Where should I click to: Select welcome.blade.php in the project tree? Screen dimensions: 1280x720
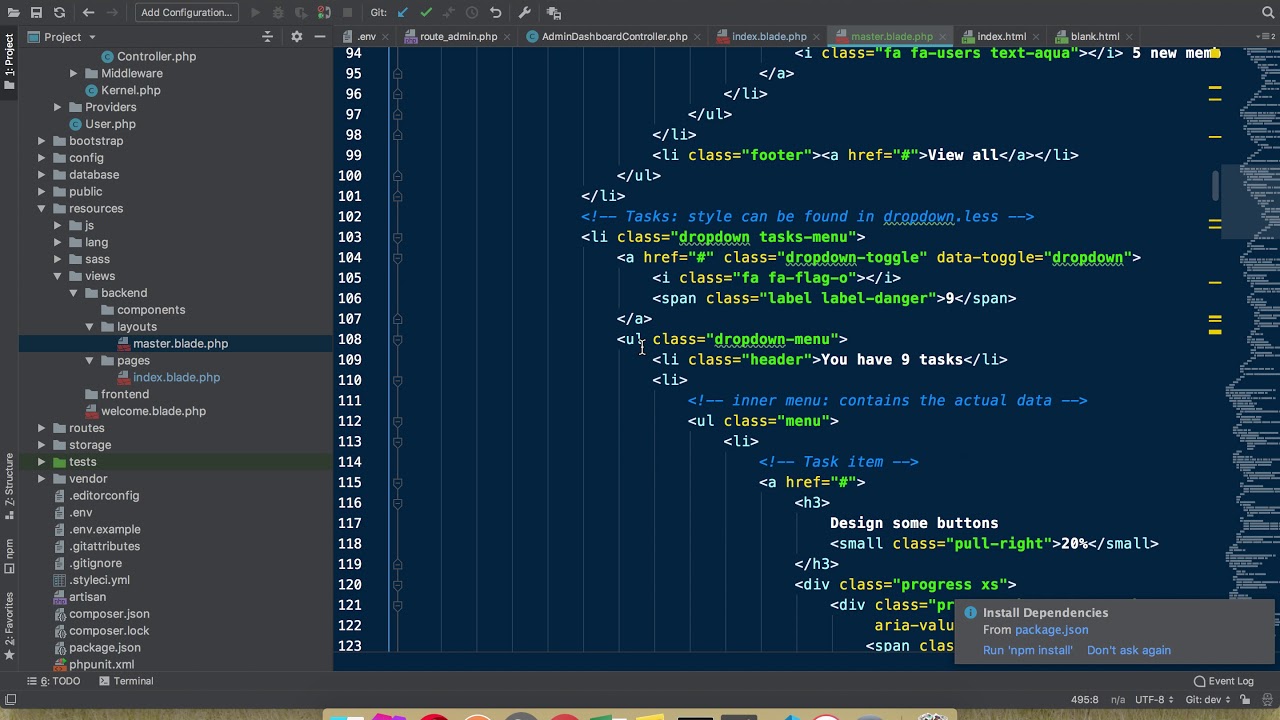point(153,411)
